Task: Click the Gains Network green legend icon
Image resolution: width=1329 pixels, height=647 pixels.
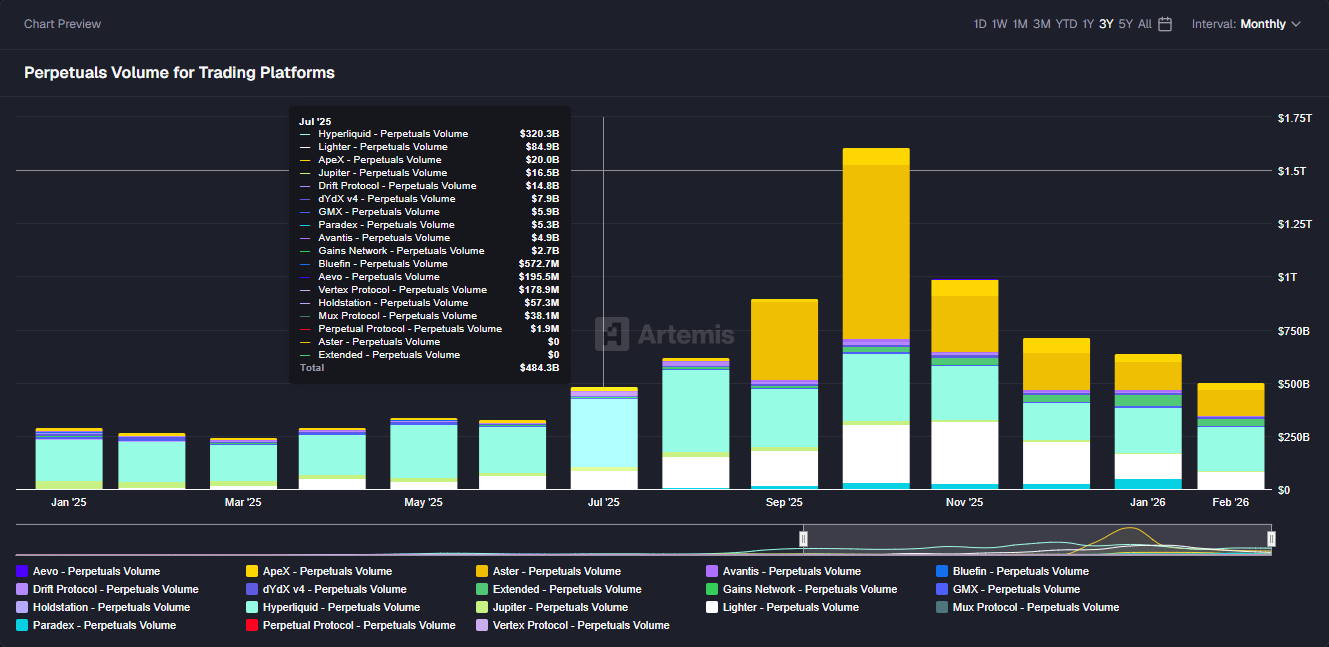Action: point(712,590)
